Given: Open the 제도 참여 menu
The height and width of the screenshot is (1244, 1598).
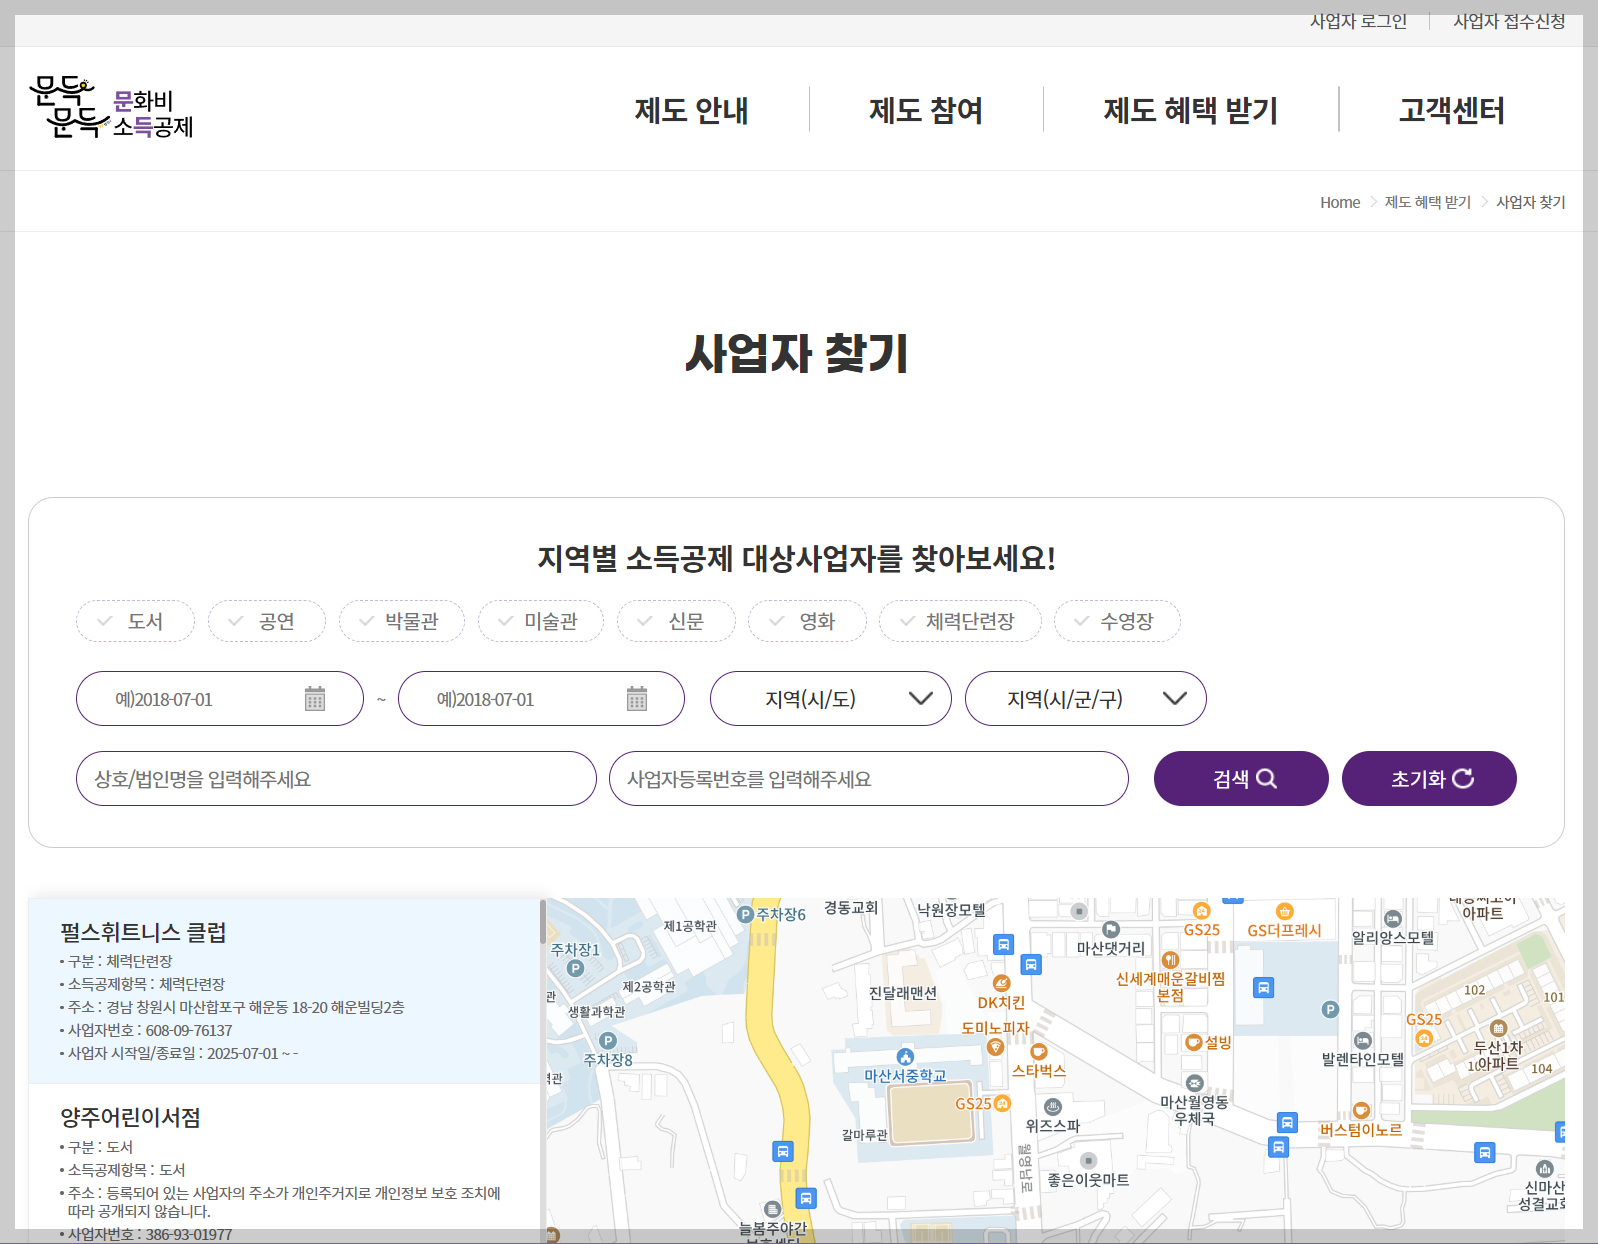Looking at the screenshot, I should click(x=926, y=110).
